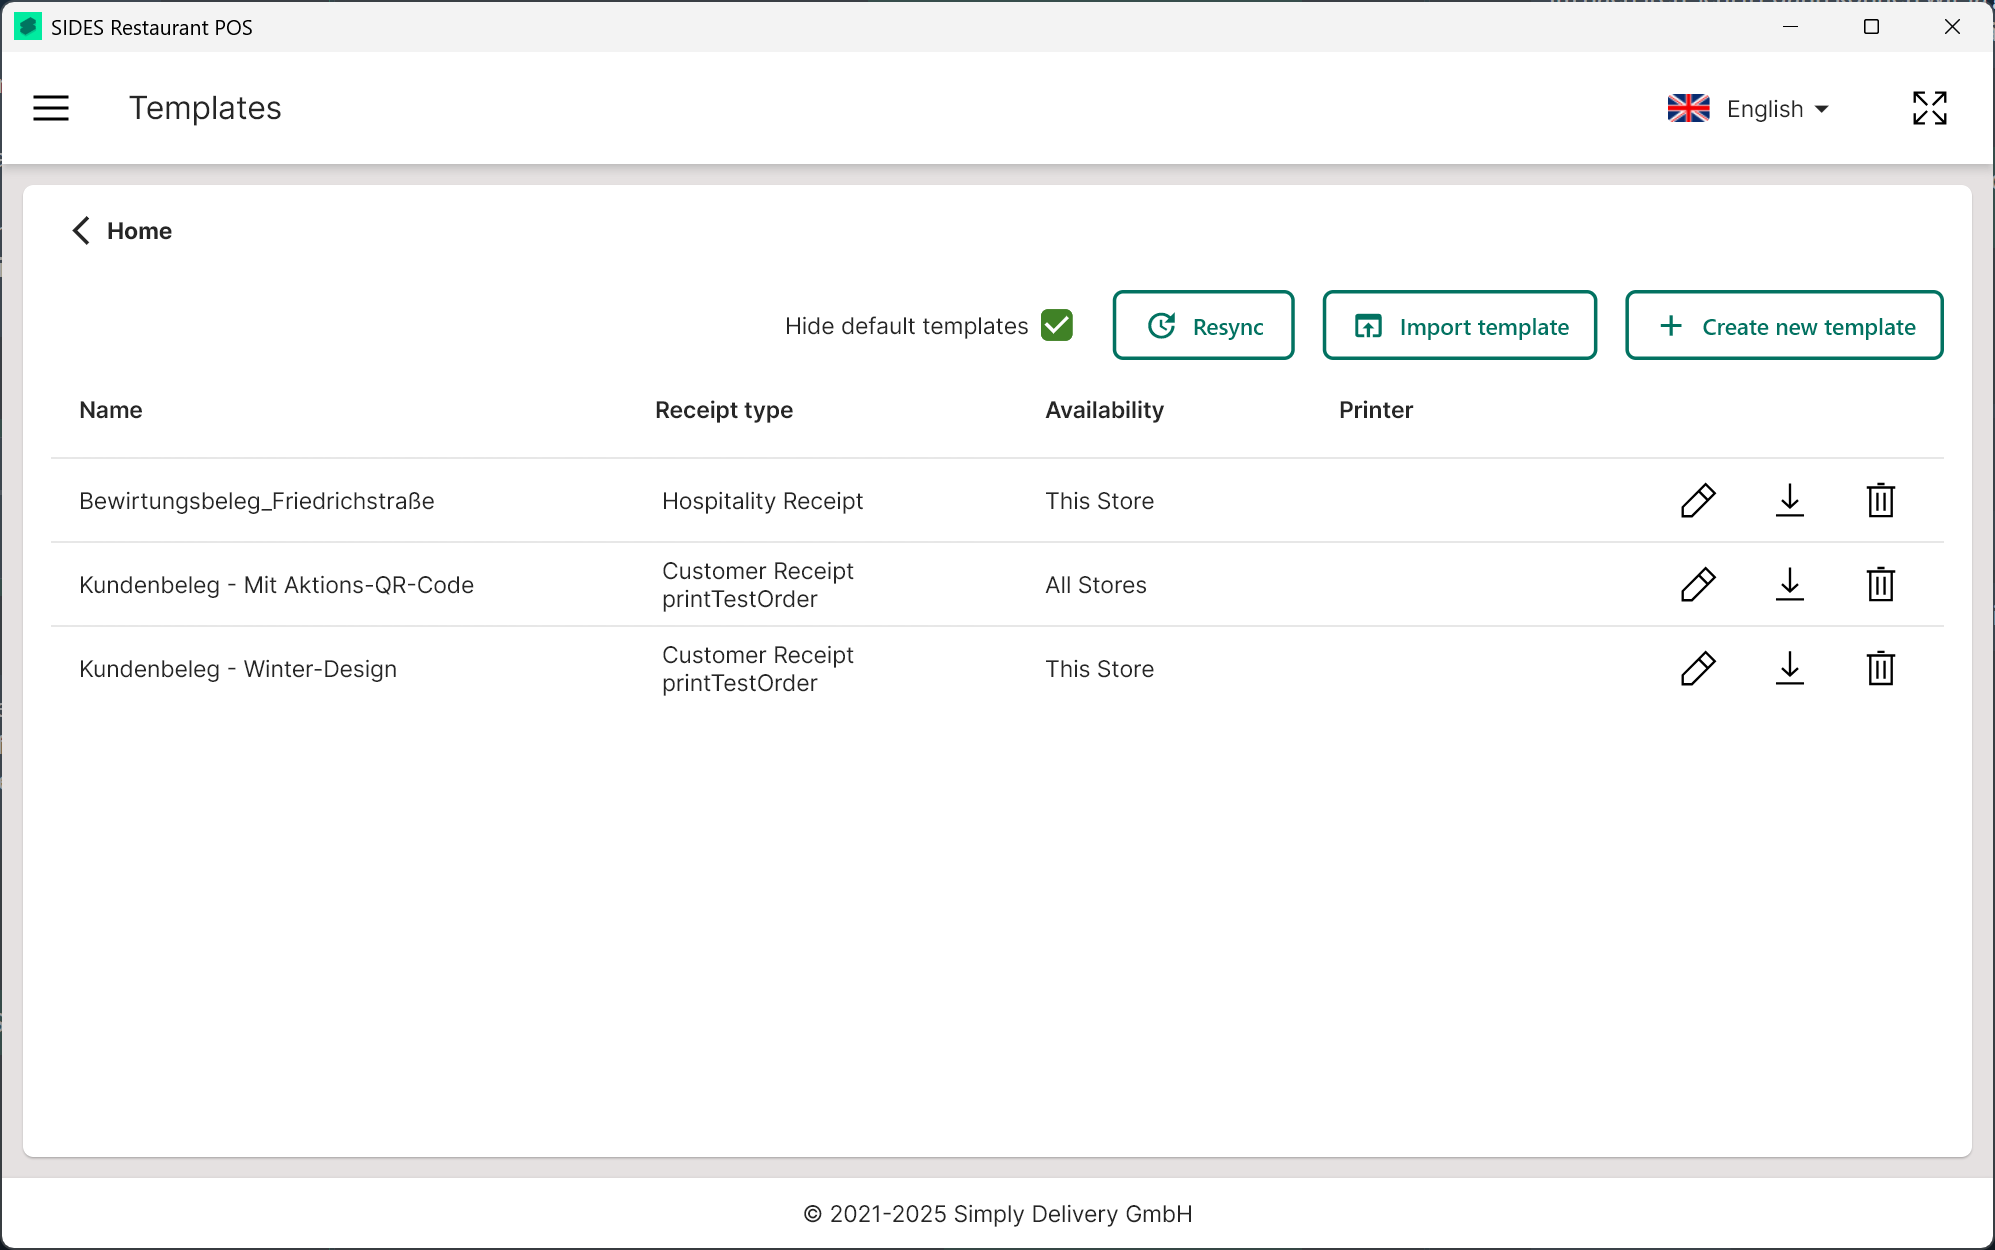Toggle fullscreen mode icon
The height and width of the screenshot is (1250, 1995).
coord(1929,108)
